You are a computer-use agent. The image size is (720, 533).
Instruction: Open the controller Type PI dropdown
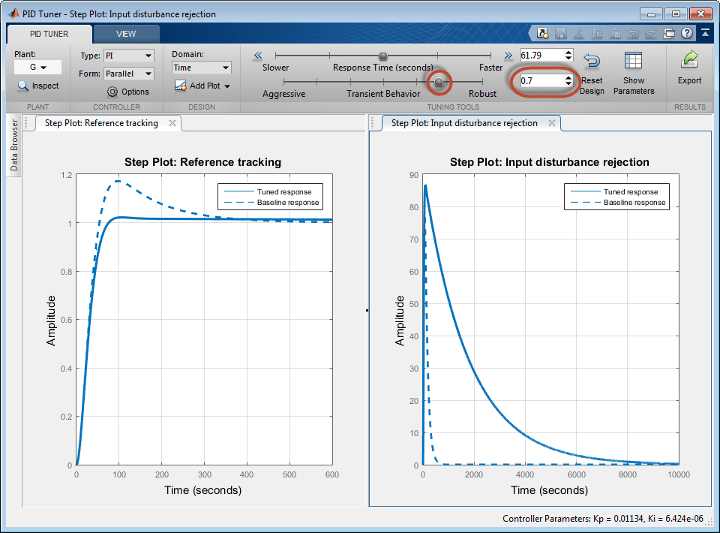(x=129, y=56)
